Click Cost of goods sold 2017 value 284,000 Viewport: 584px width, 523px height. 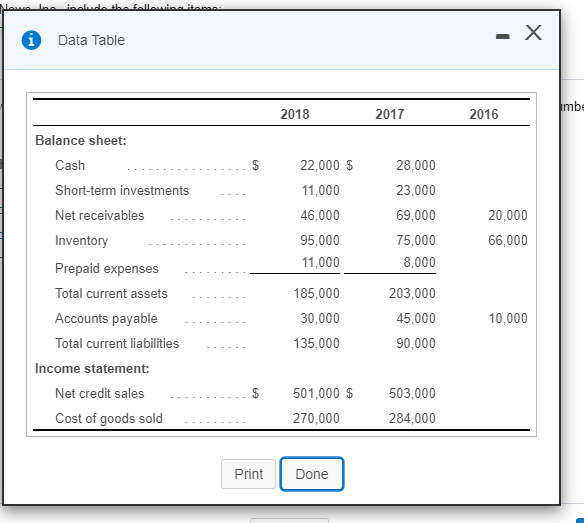coord(412,418)
